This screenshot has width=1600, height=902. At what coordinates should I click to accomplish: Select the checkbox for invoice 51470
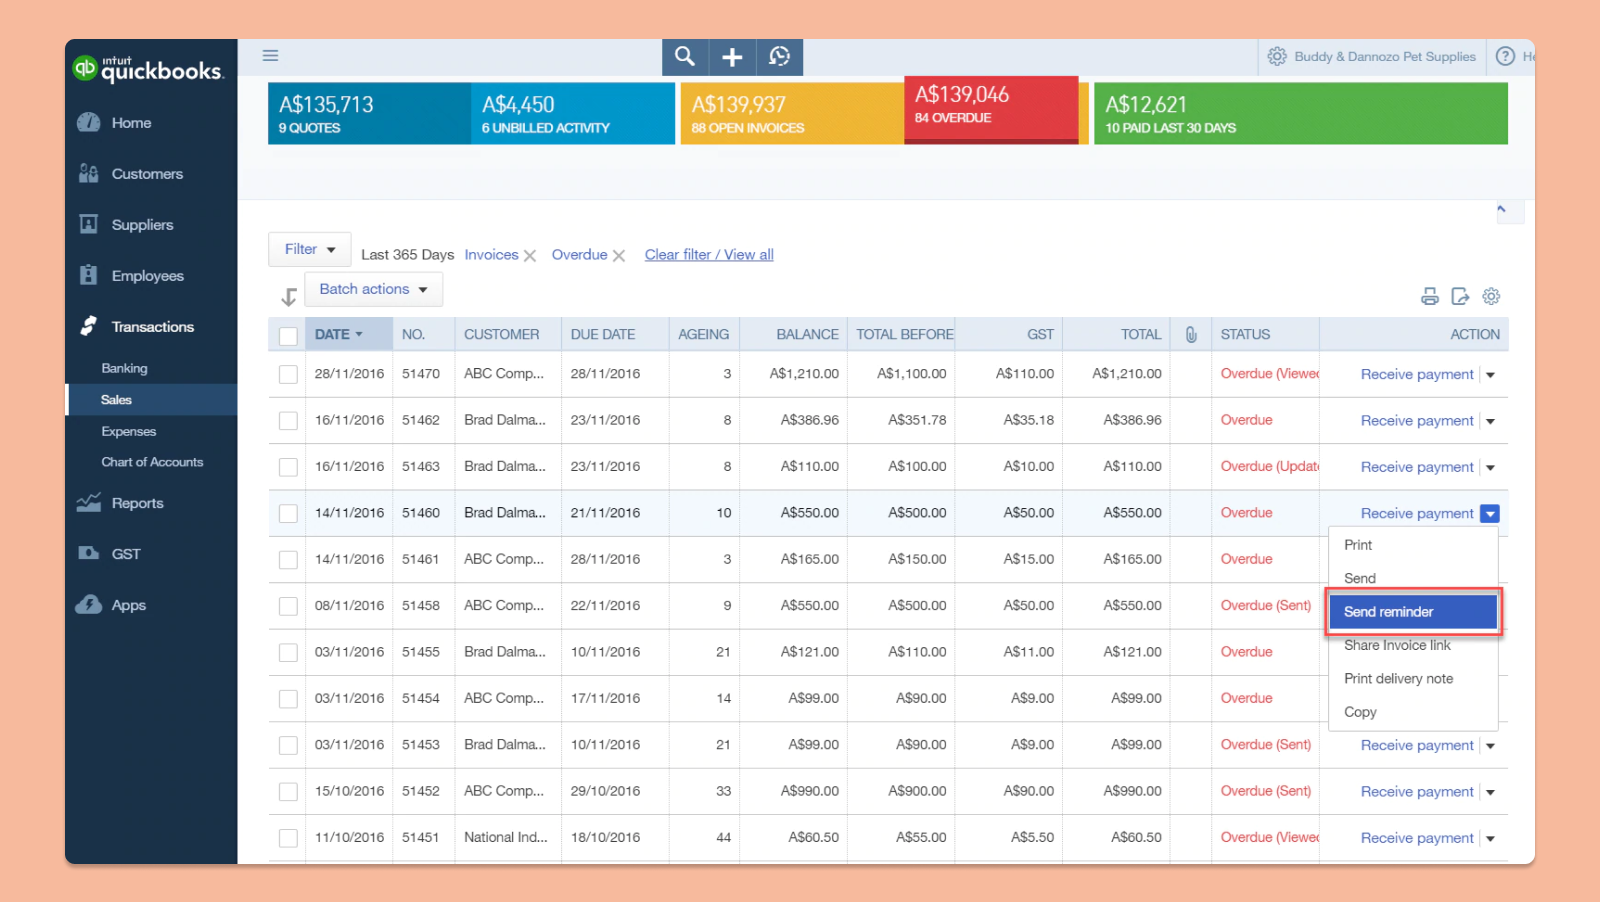click(288, 374)
